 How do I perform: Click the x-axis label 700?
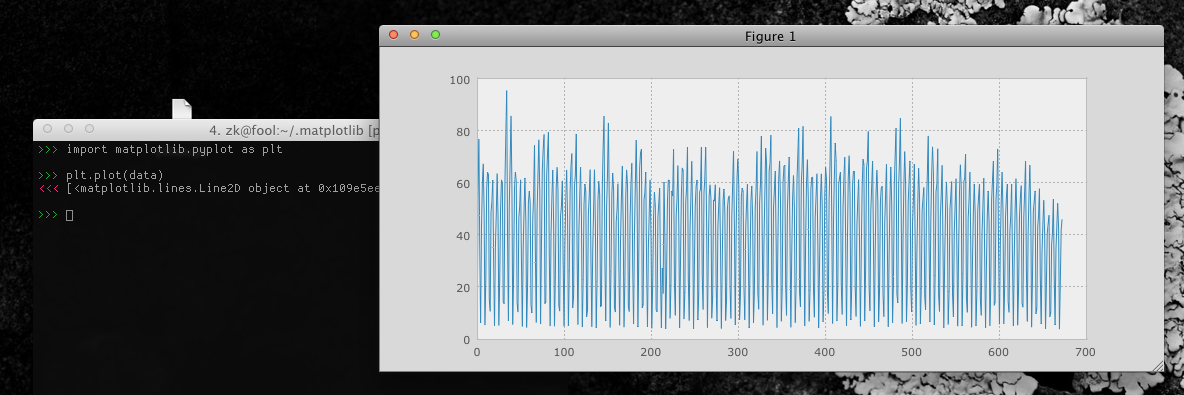1086,352
